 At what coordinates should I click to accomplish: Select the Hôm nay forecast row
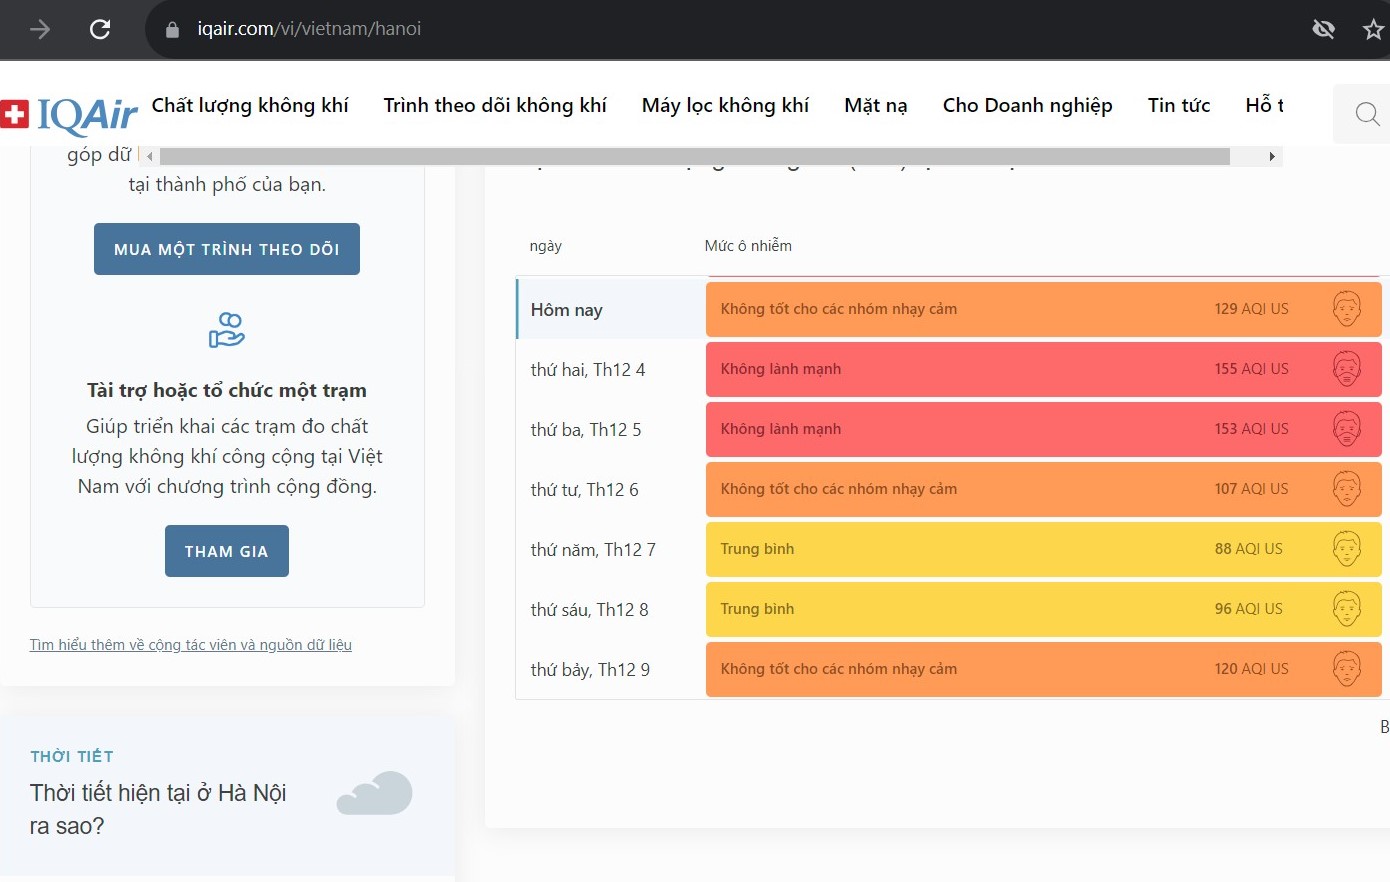[x=948, y=309]
